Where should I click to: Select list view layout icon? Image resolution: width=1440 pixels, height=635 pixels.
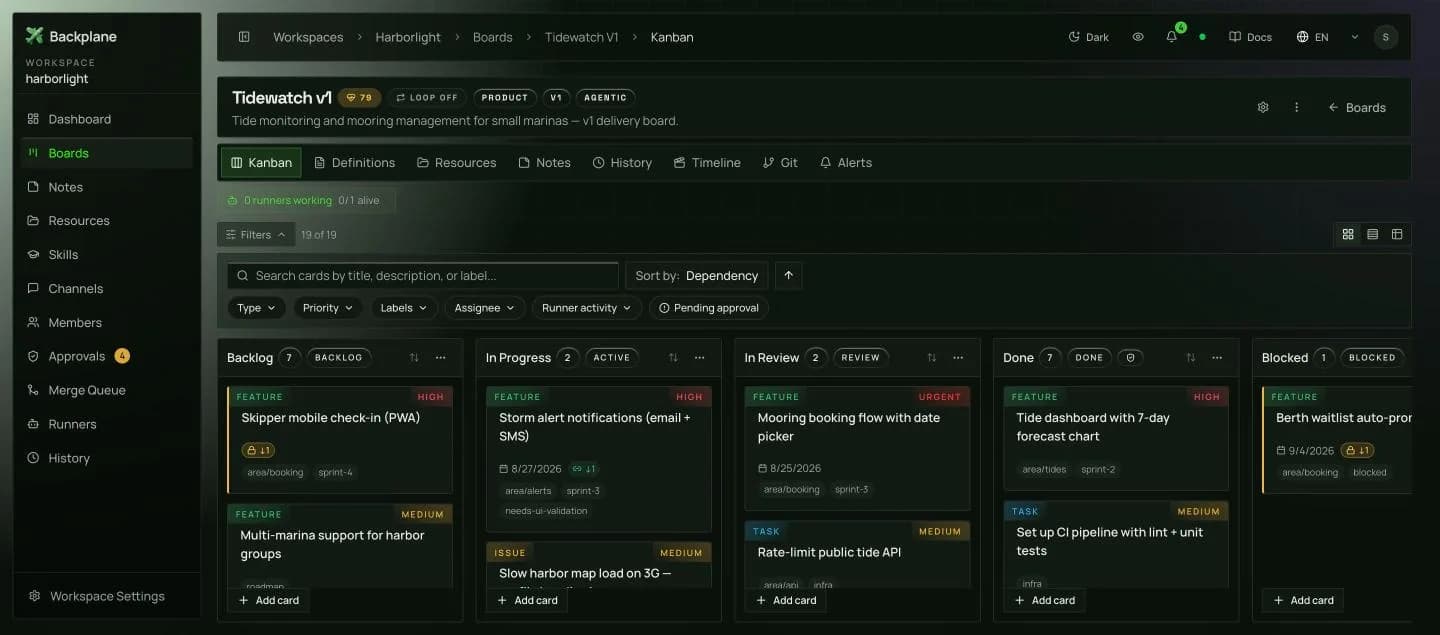[1373, 234]
